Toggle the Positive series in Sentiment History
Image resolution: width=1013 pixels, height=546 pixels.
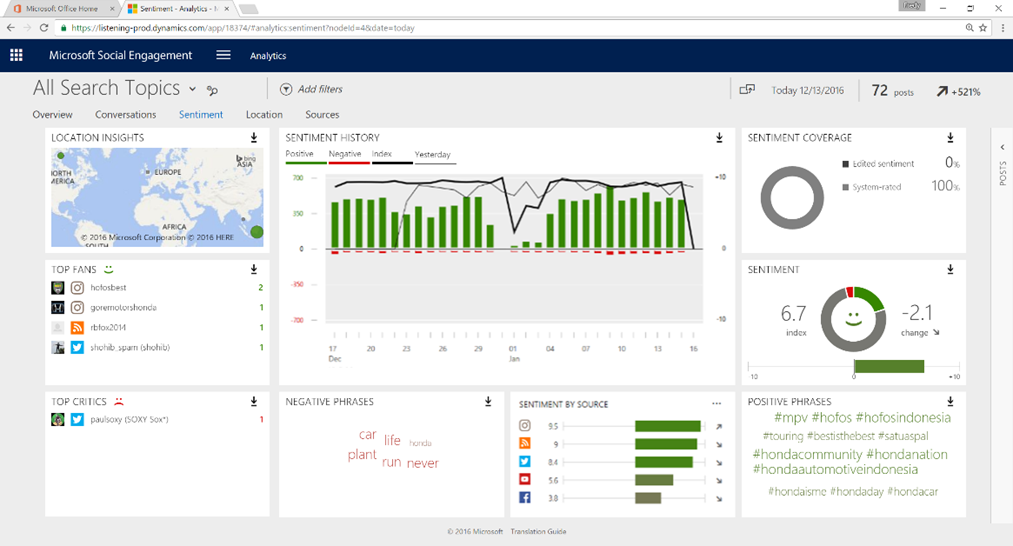coord(300,155)
